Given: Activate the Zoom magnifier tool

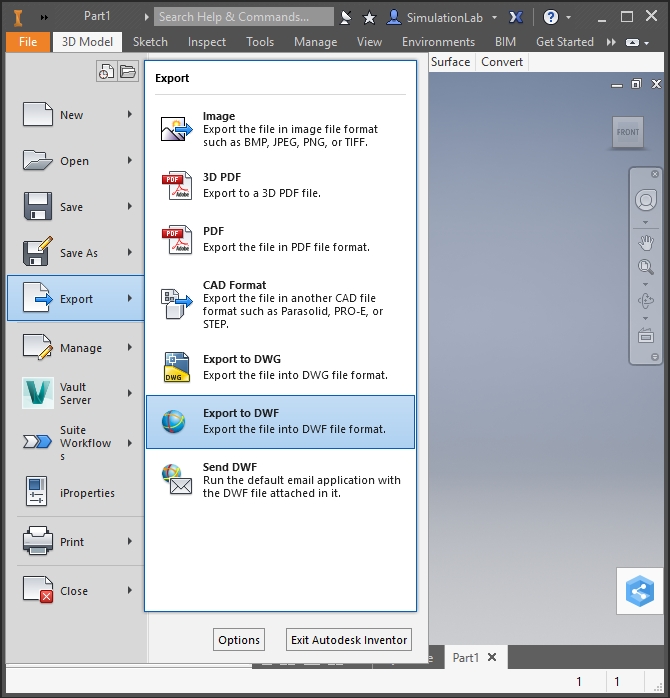Looking at the screenshot, I should click(x=646, y=266).
